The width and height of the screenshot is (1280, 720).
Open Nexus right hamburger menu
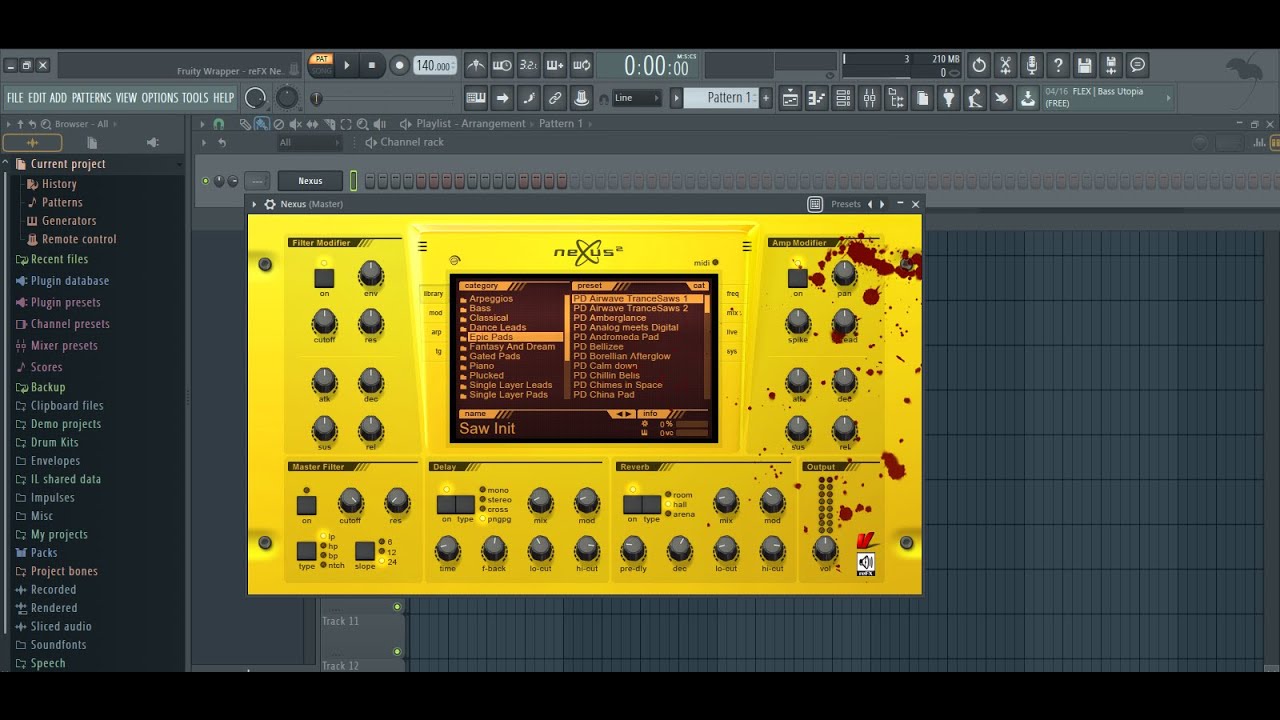pyautogui.click(x=746, y=246)
